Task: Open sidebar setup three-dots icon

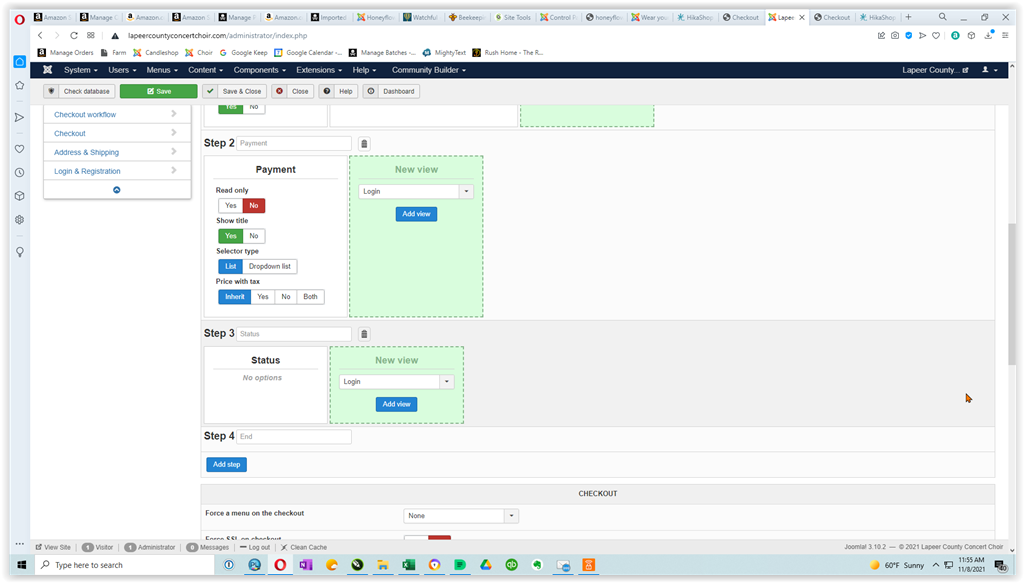Action: coord(20,543)
